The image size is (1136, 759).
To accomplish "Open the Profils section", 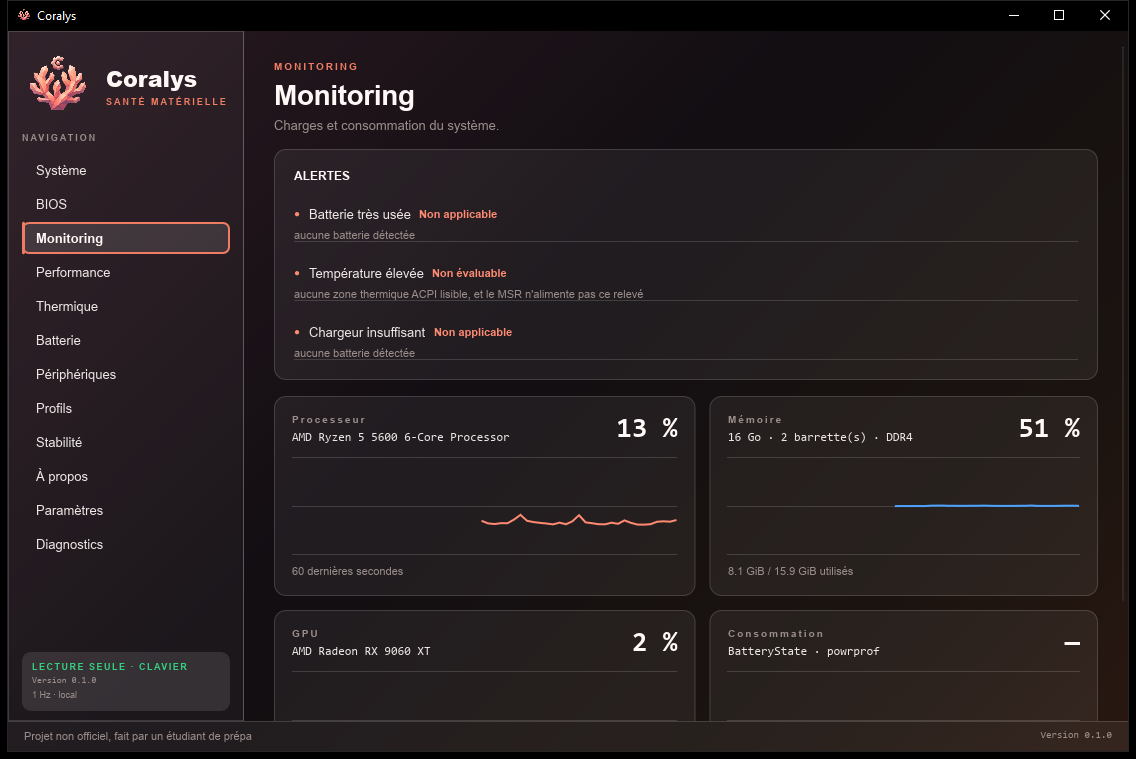I will coord(126,408).
